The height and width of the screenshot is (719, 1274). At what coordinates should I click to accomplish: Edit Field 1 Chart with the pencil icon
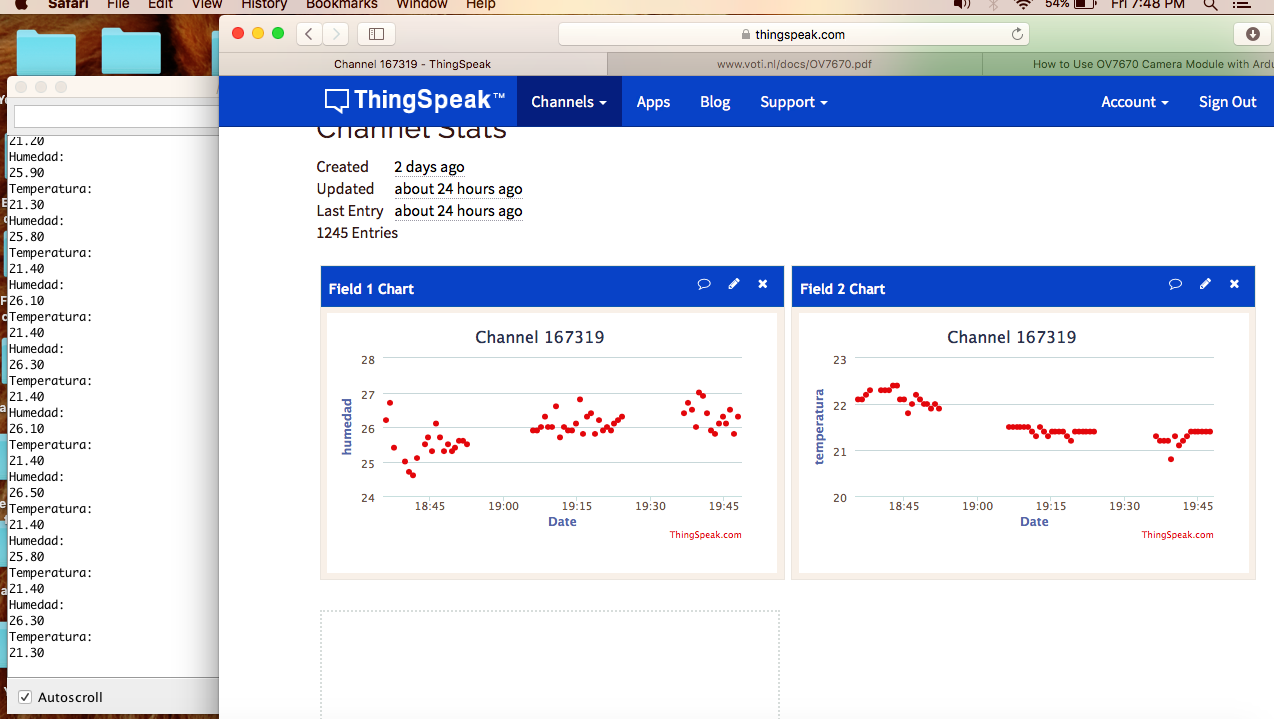pyautogui.click(x=734, y=284)
